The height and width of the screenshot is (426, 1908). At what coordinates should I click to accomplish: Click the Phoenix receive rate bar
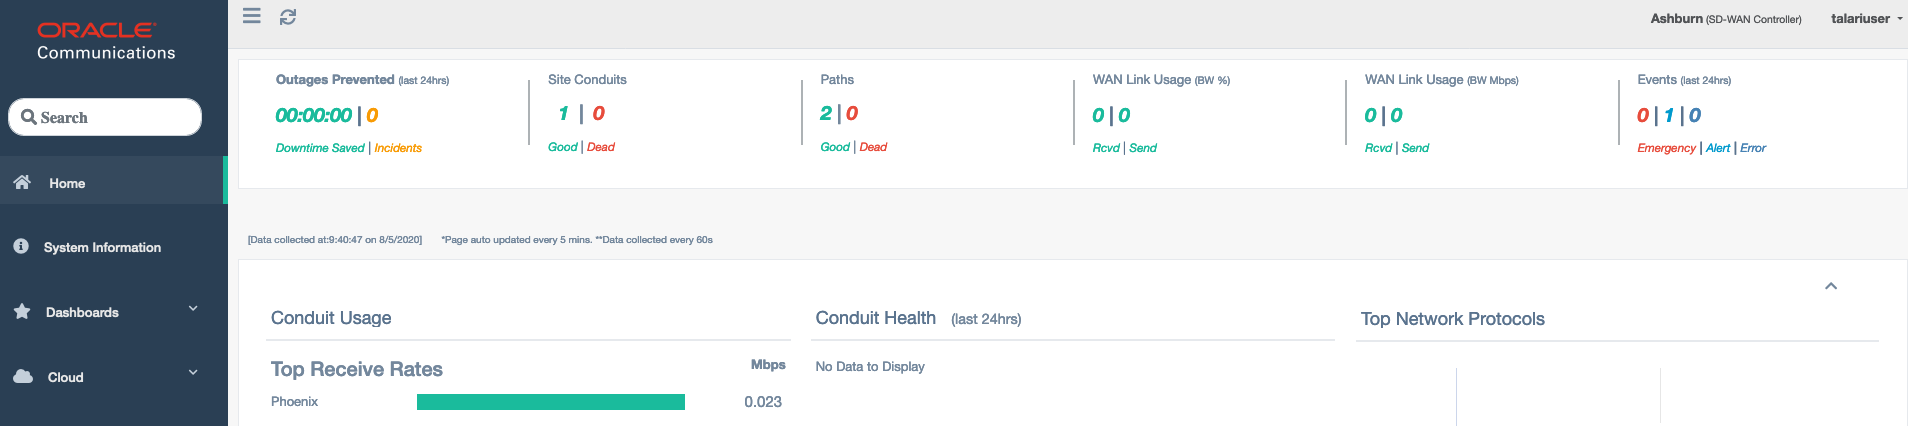[x=550, y=402]
